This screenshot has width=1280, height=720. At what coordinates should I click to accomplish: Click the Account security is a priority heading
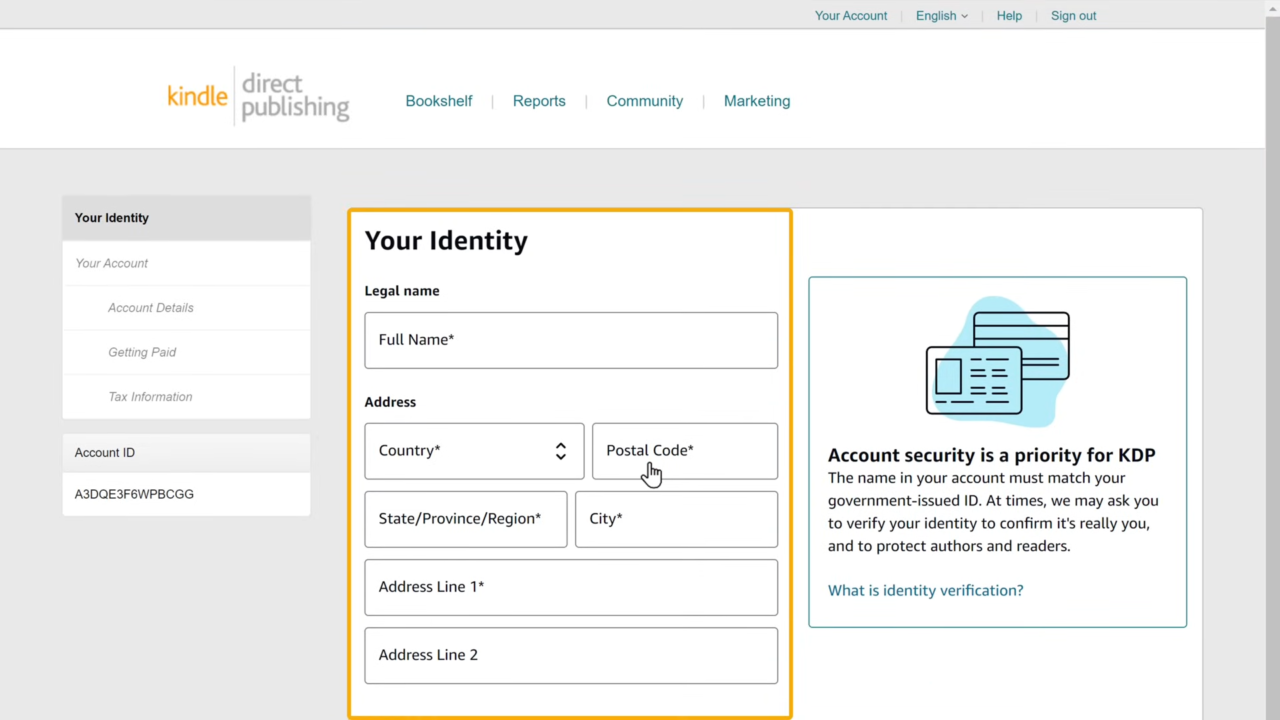(x=992, y=455)
